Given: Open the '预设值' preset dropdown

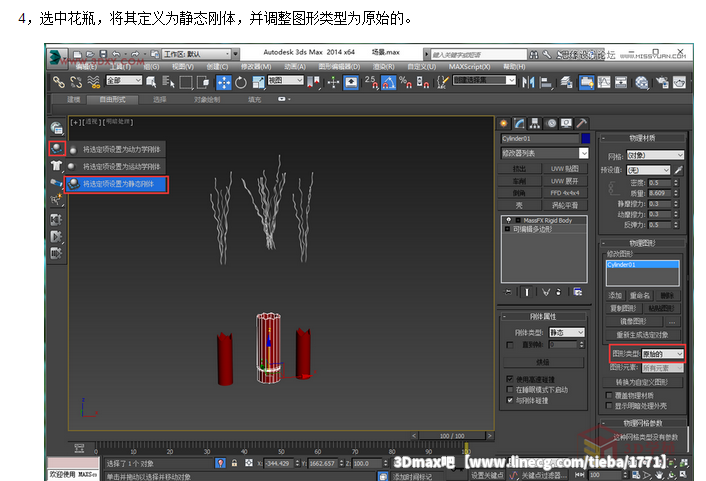Looking at the screenshot, I should pos(648,170).
